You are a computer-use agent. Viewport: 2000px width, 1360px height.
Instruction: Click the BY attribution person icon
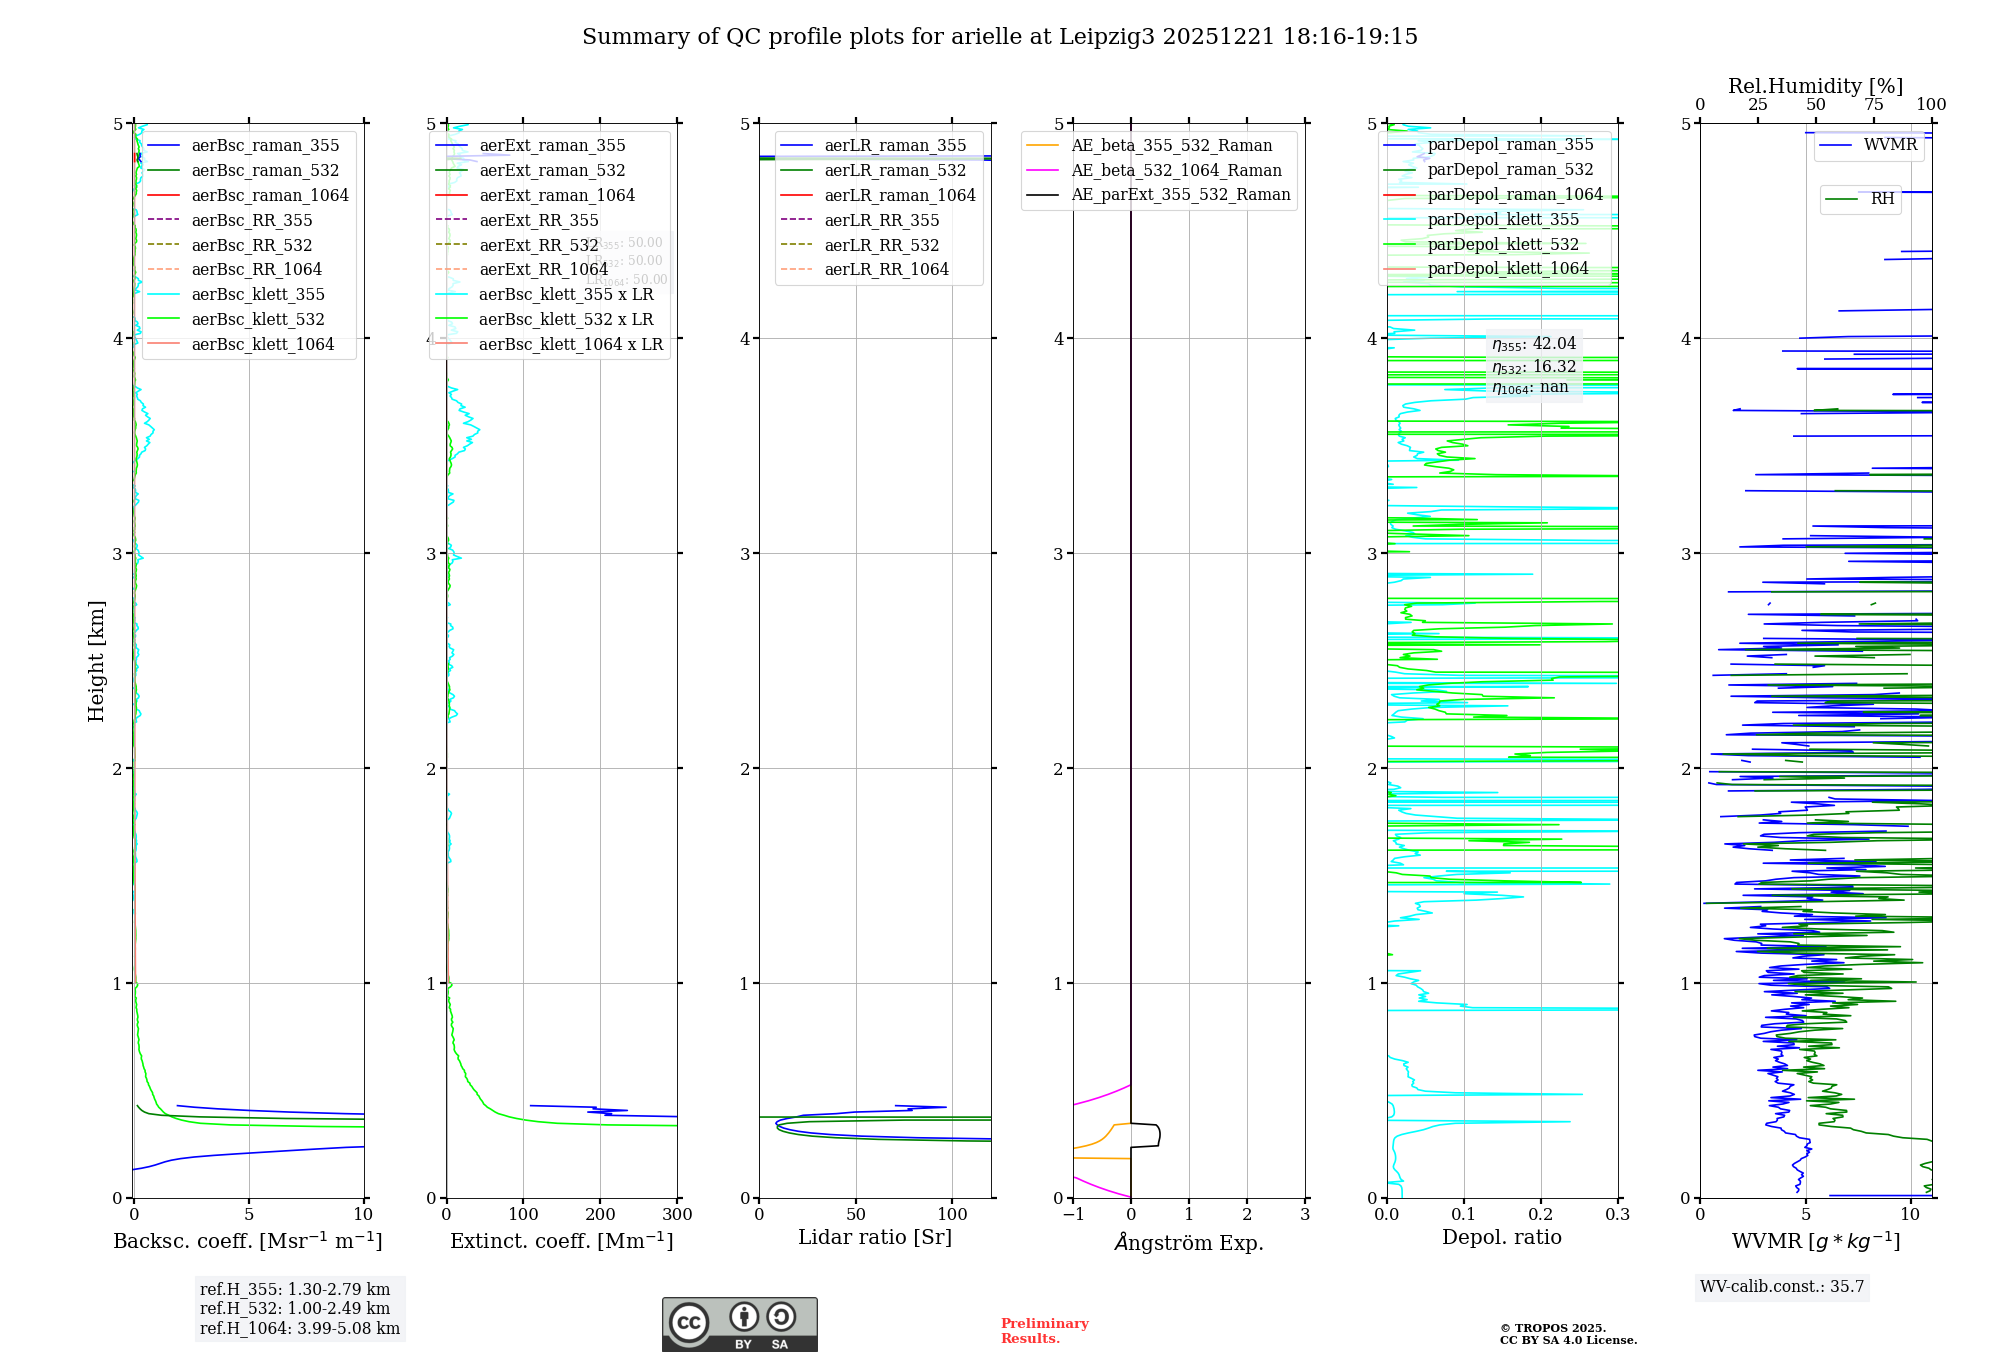[x=744, y=1317]
